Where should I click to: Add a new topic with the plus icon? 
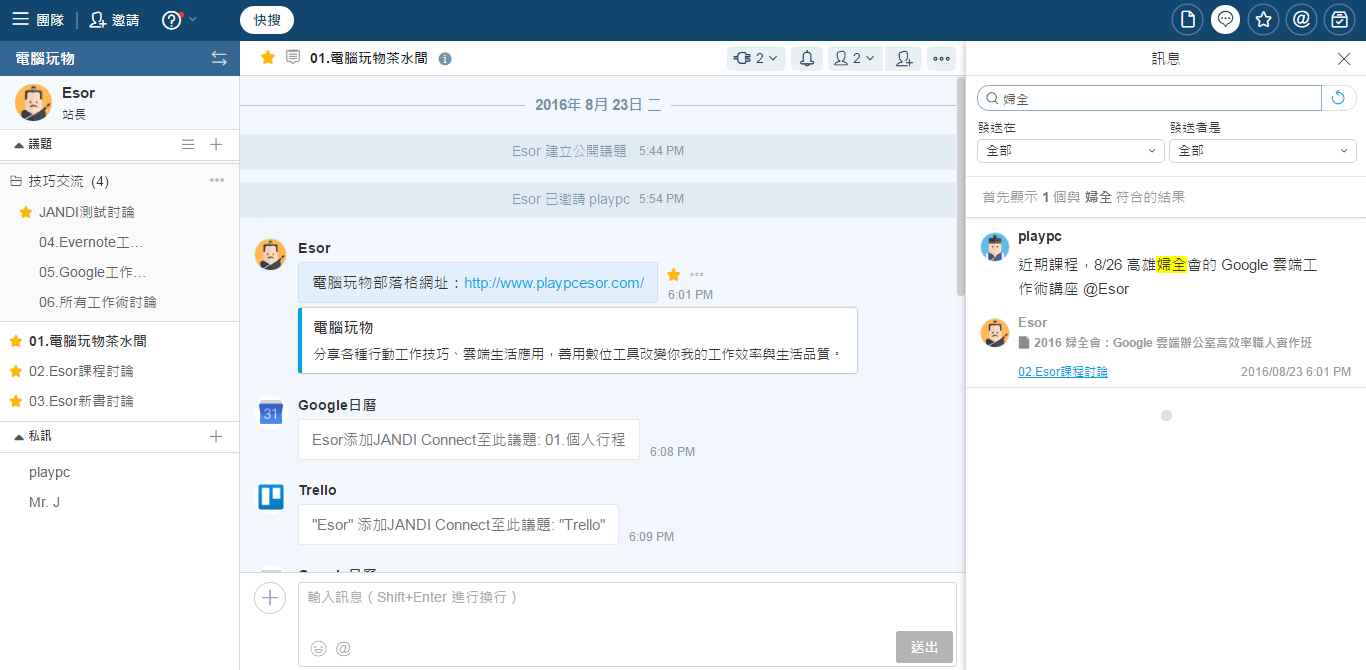coord(216,144)
